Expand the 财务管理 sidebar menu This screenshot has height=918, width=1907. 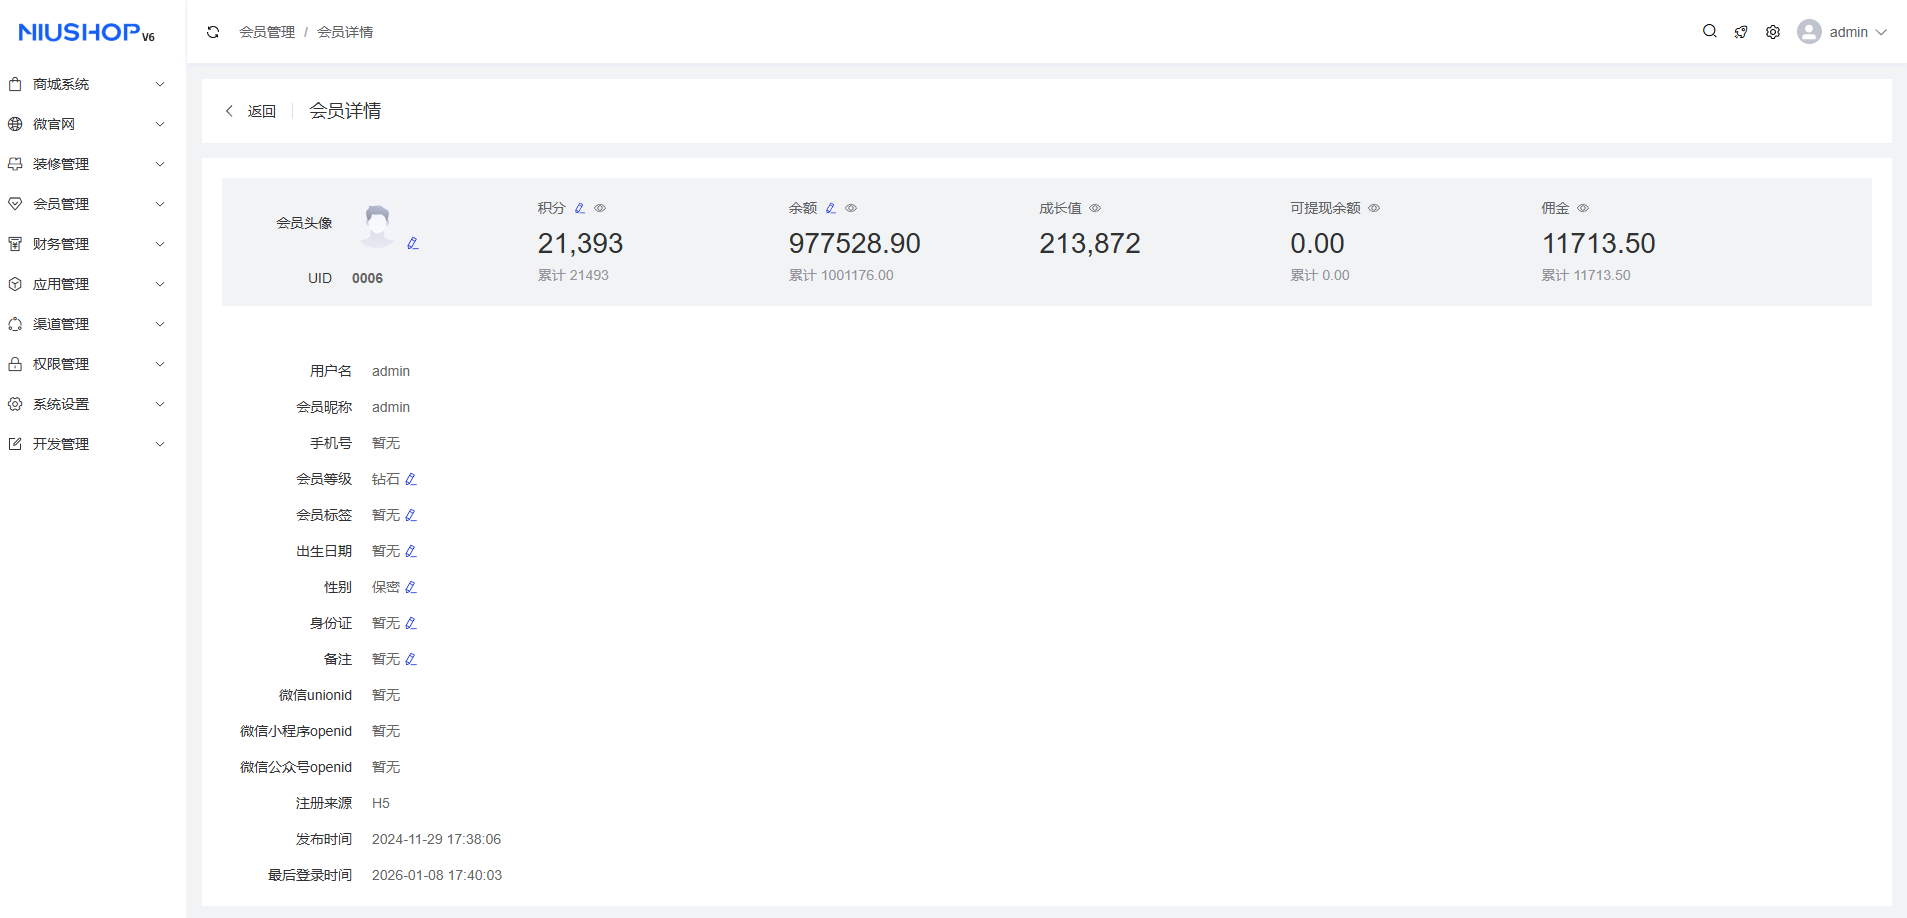86,244
